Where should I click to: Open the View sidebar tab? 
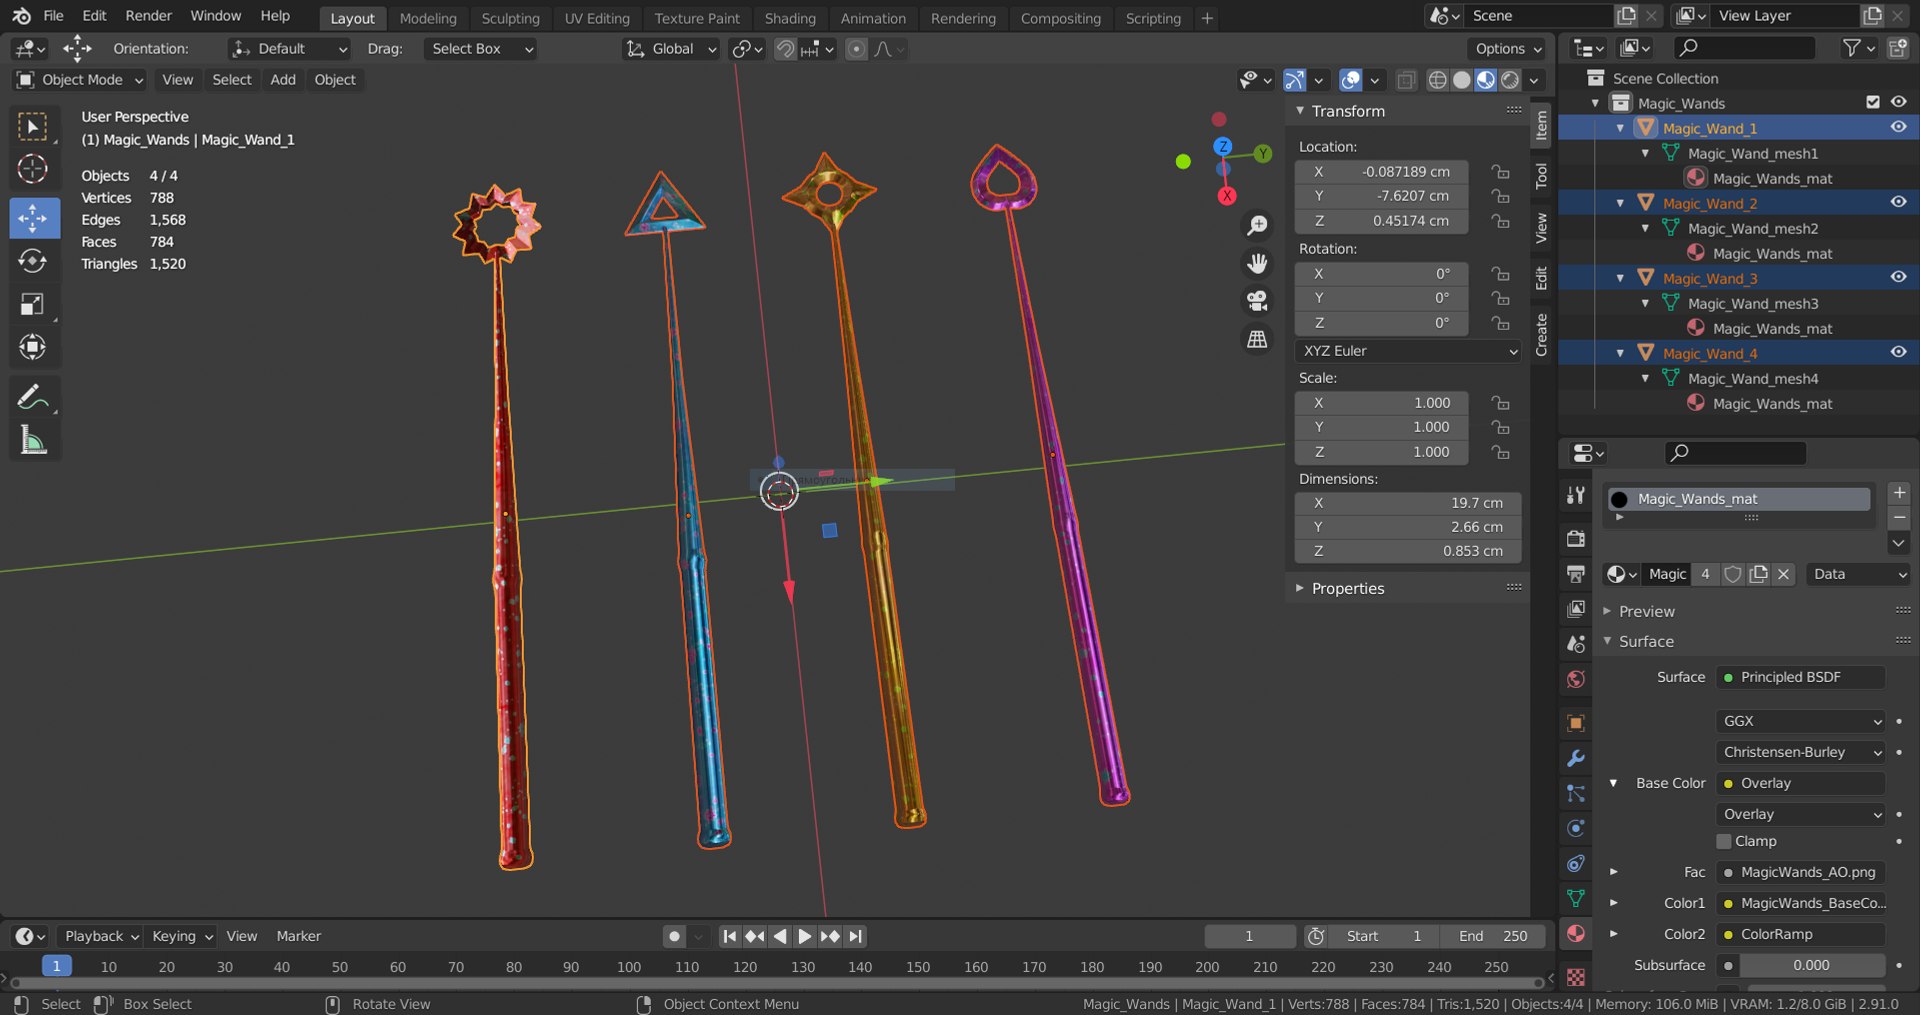tap(1541, 227)
